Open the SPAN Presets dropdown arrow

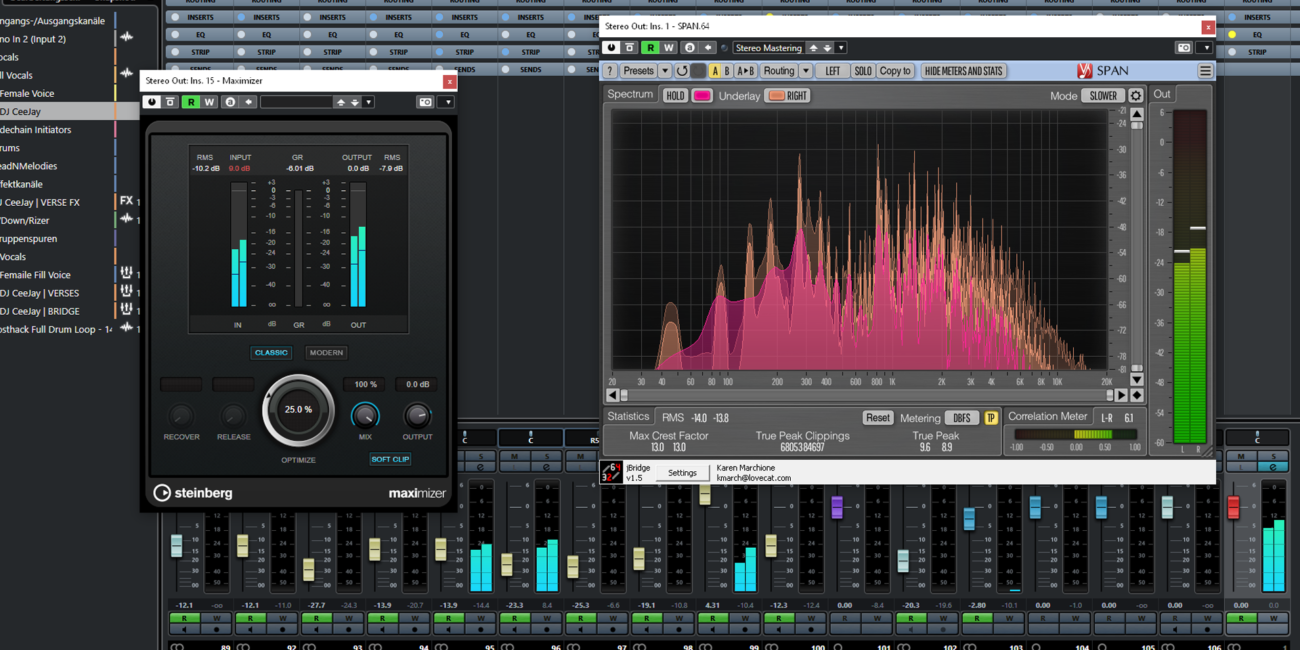point(665,71)
